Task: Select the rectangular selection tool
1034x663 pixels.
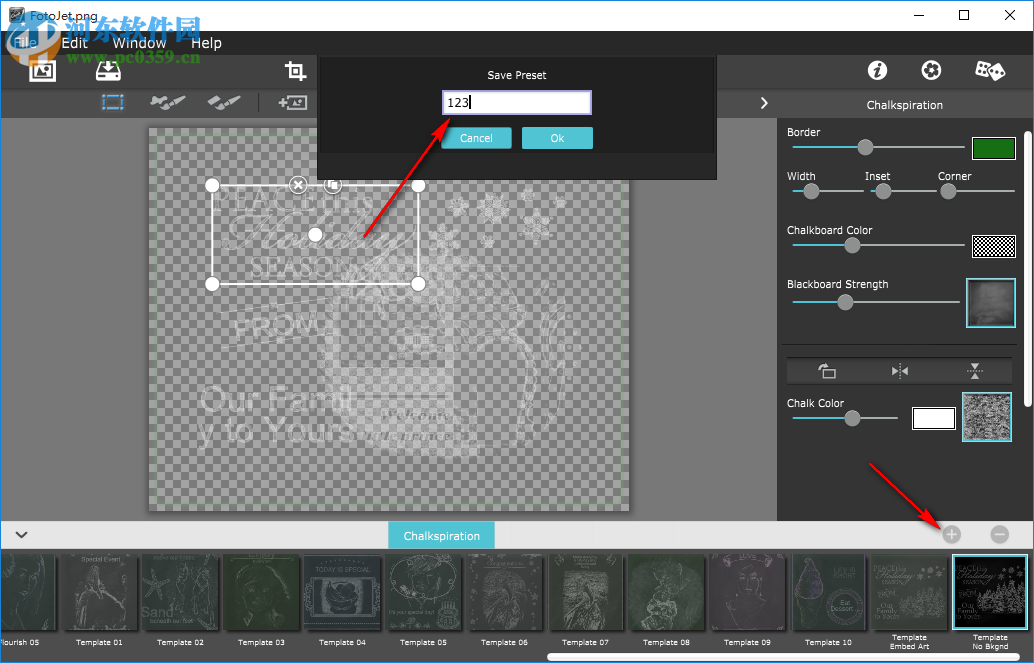Action: pos(112,102)
